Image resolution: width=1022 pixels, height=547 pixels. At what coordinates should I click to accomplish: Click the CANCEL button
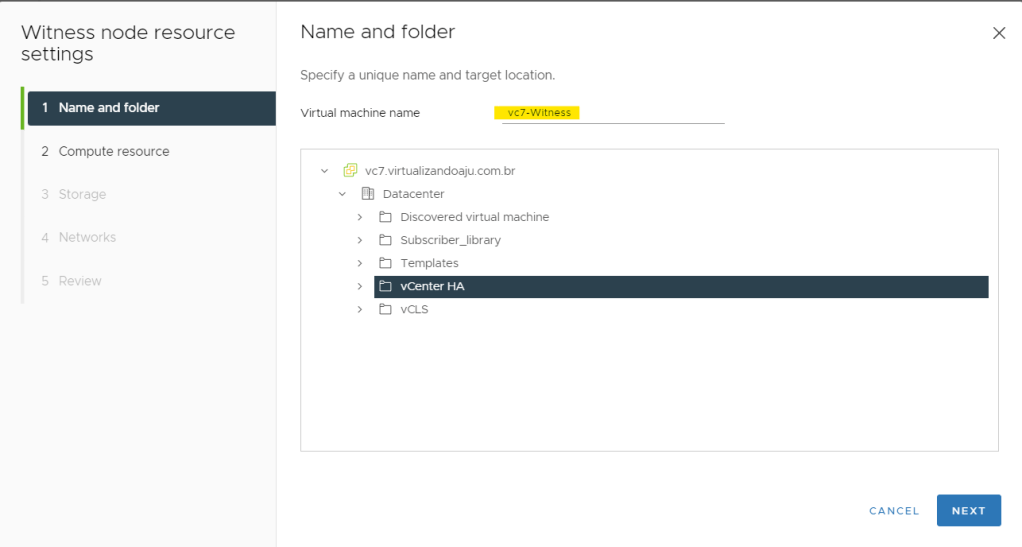click(x=893, y=511)
